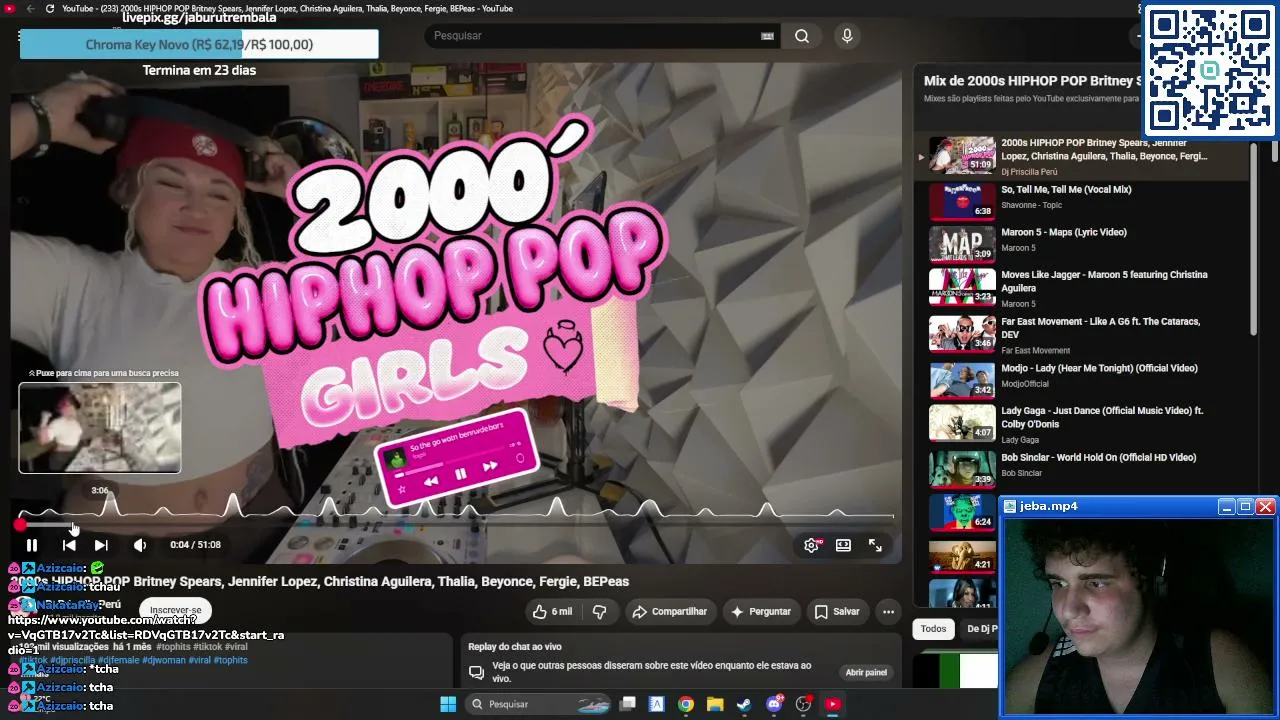1280x720 pixels.
Task: Open the YouTube app on the taskbar
Action: click(832, 704)
